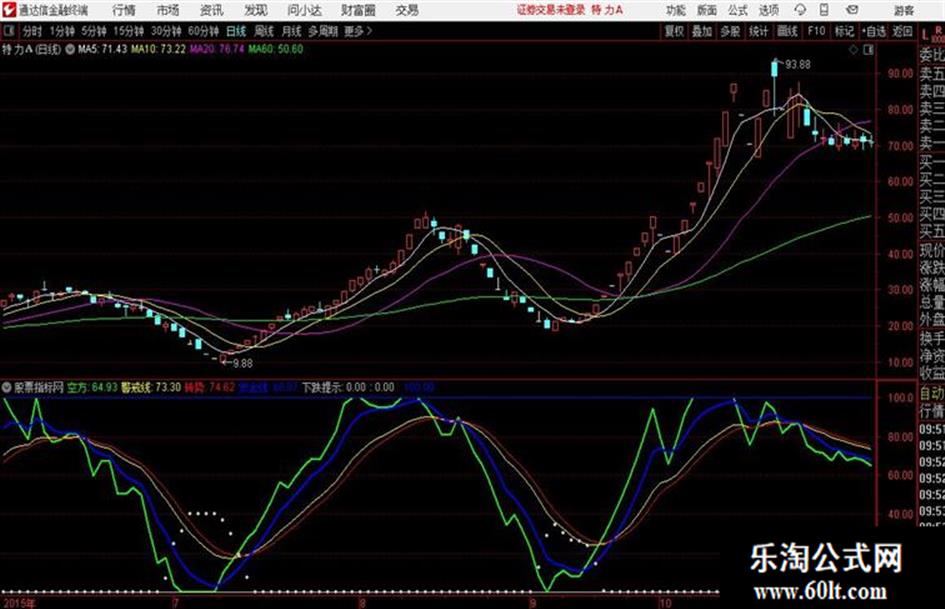Click the diamond icon at chart top-right
The image size is (945, 609).
pos(853,50)
